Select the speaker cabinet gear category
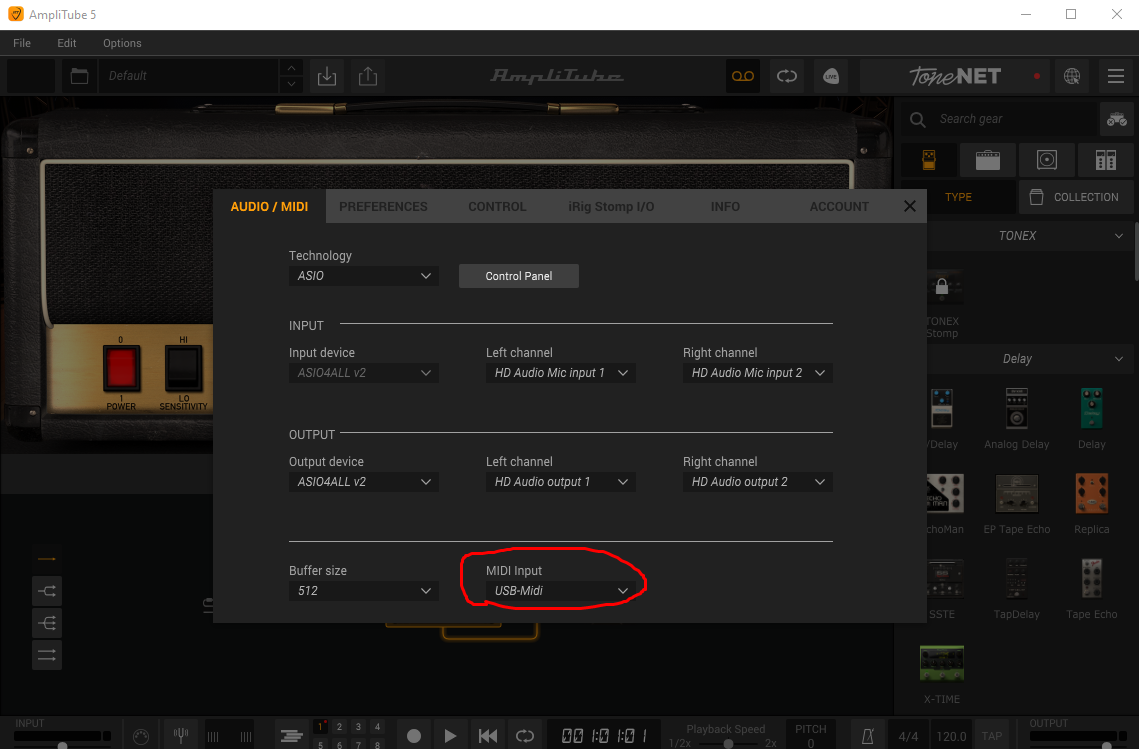1139x749 pixels. point(1047,160)
